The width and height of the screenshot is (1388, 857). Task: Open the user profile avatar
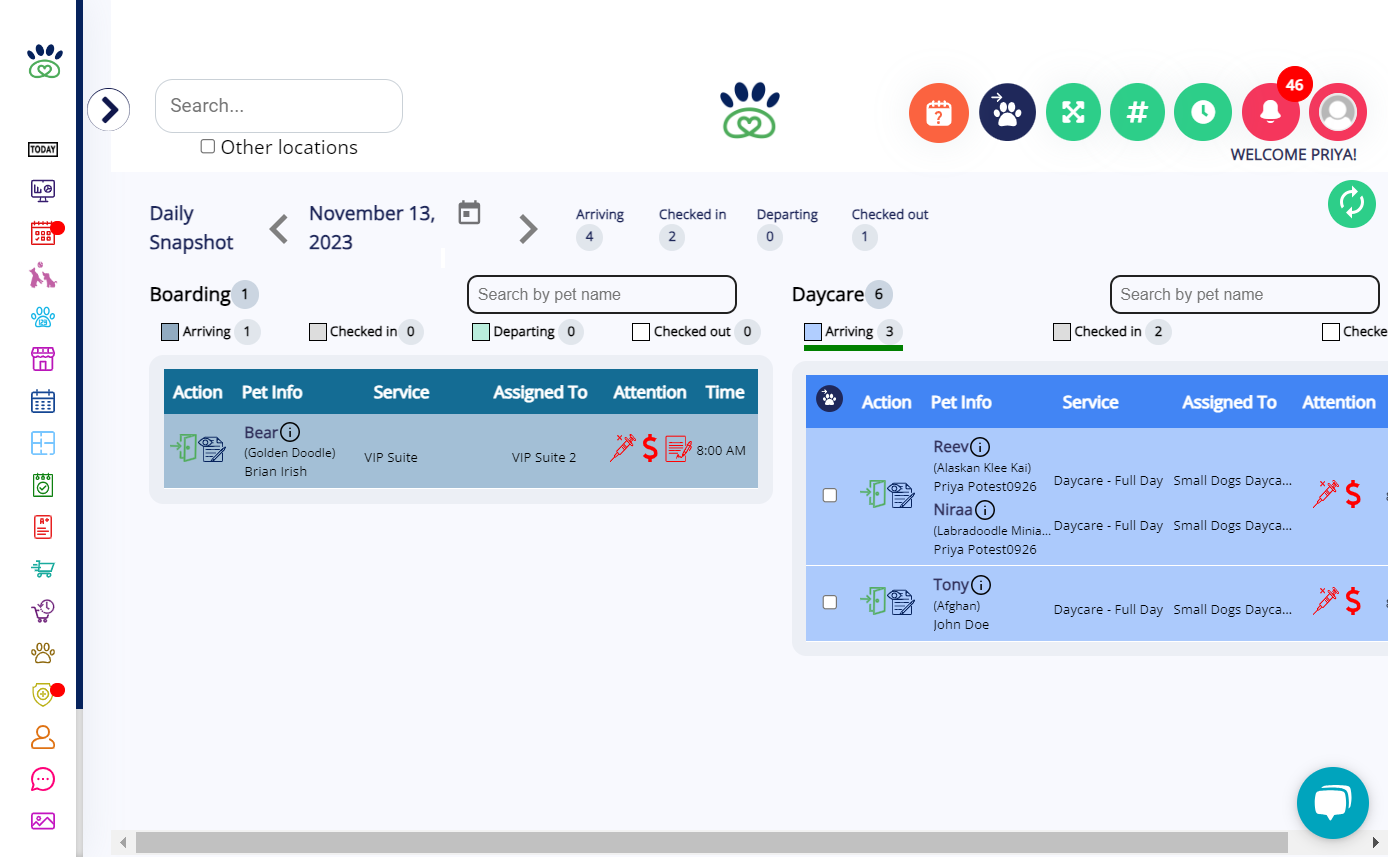(x=1338, y=112)
